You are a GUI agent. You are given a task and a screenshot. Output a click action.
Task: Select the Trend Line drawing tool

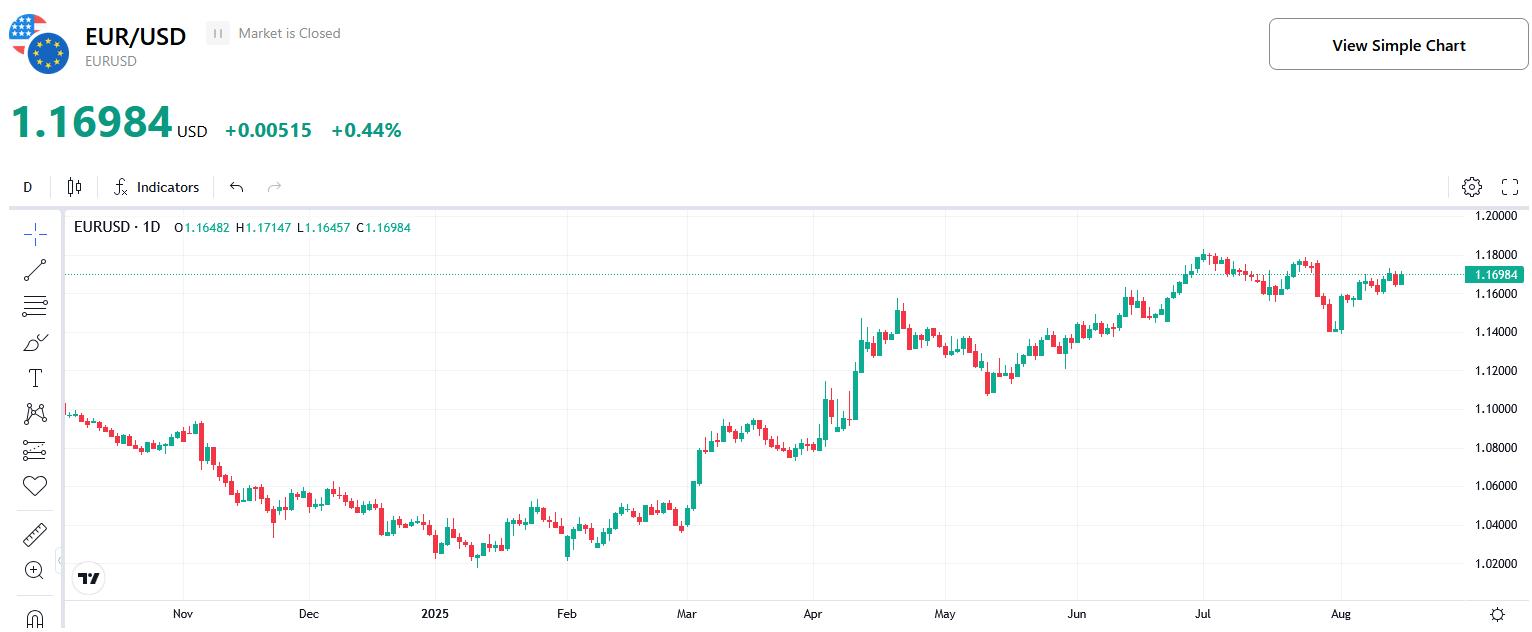click(x=34, y=269)
